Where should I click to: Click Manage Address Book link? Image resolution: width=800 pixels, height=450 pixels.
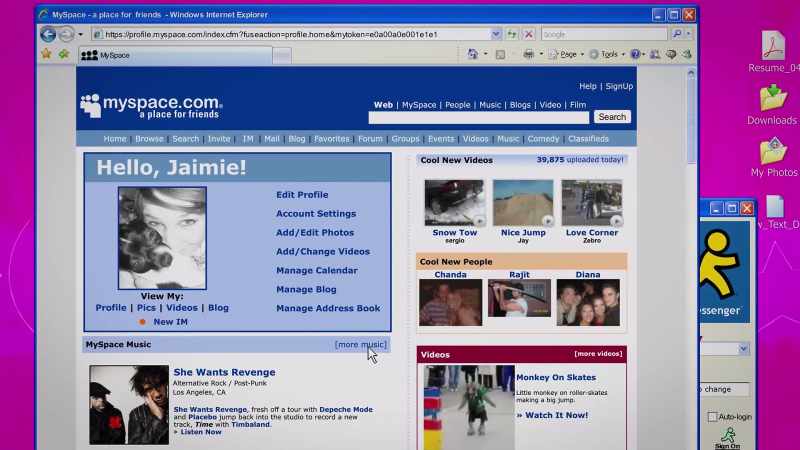pyautogui.click(x=328, y=308)
